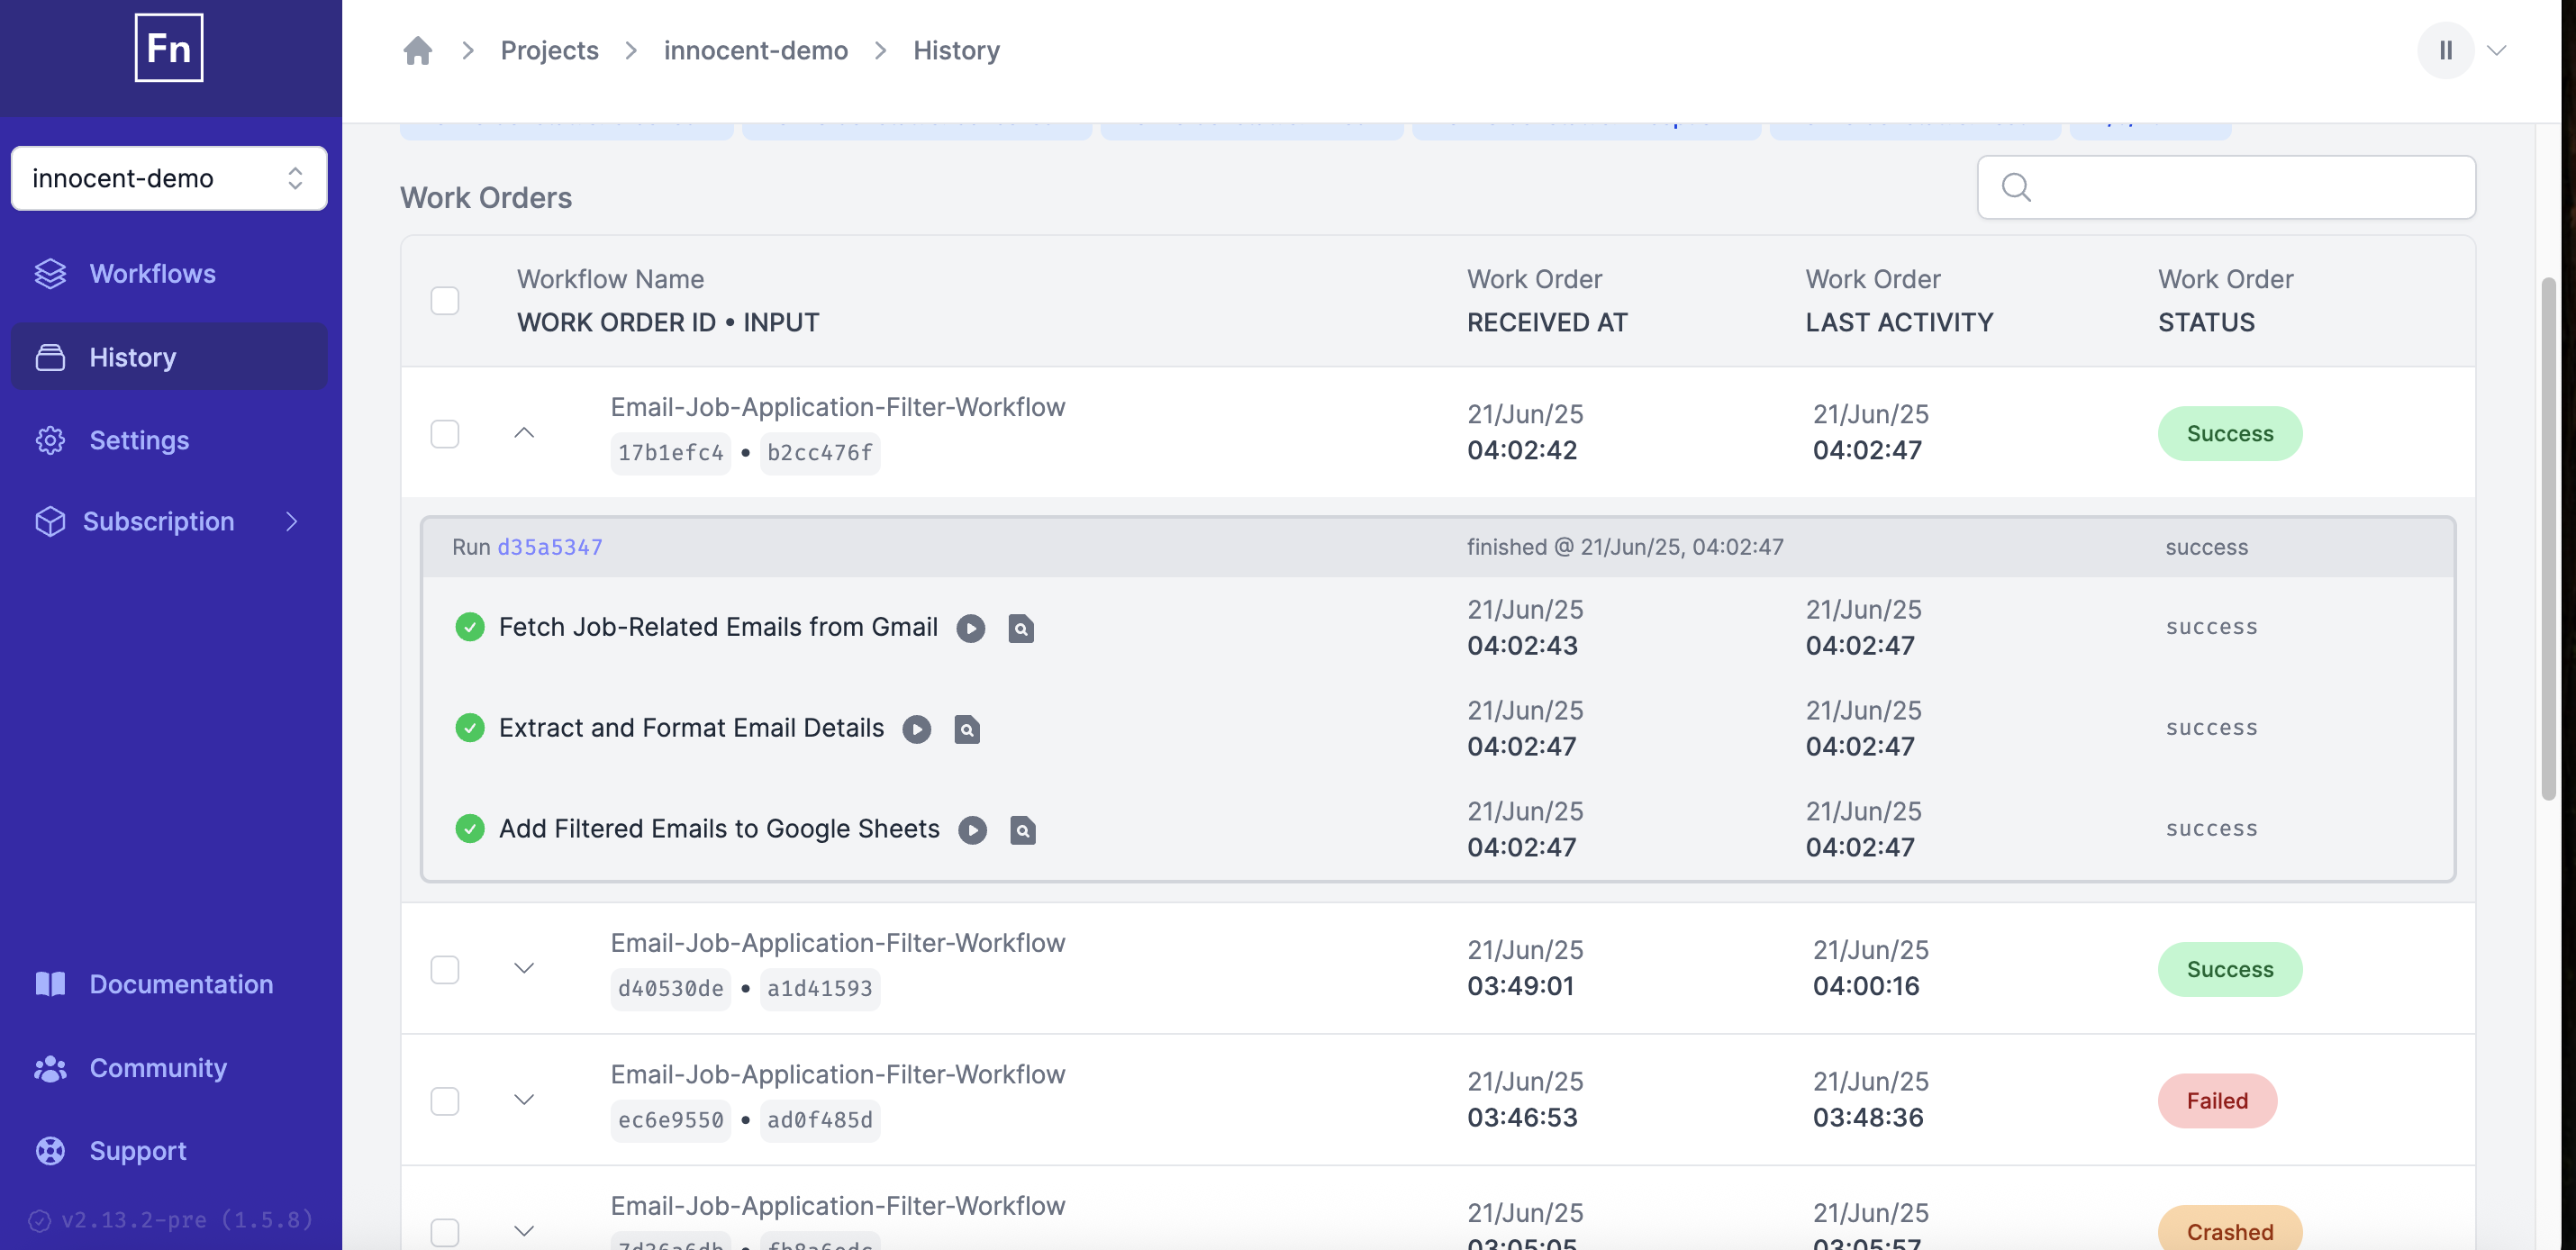Click the Settings gear icon
Image resolution: width=2576 pixels, height=1250 pixels.
pos(50,440)
